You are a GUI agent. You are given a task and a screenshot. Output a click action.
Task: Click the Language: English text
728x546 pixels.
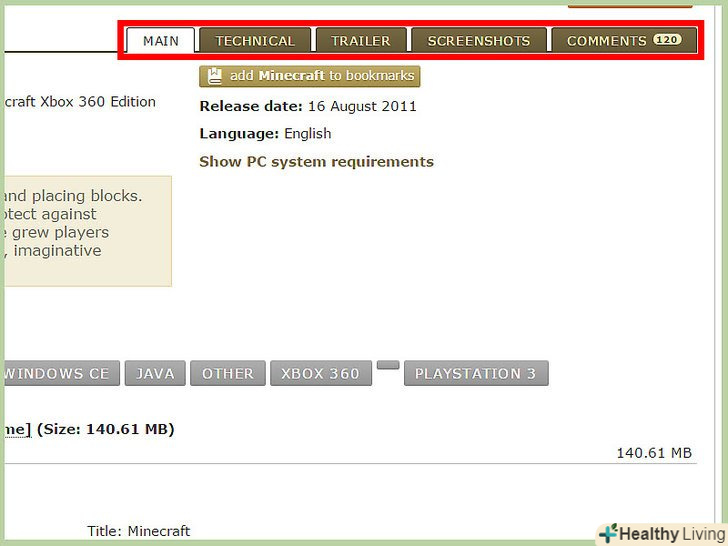(265, 134)
